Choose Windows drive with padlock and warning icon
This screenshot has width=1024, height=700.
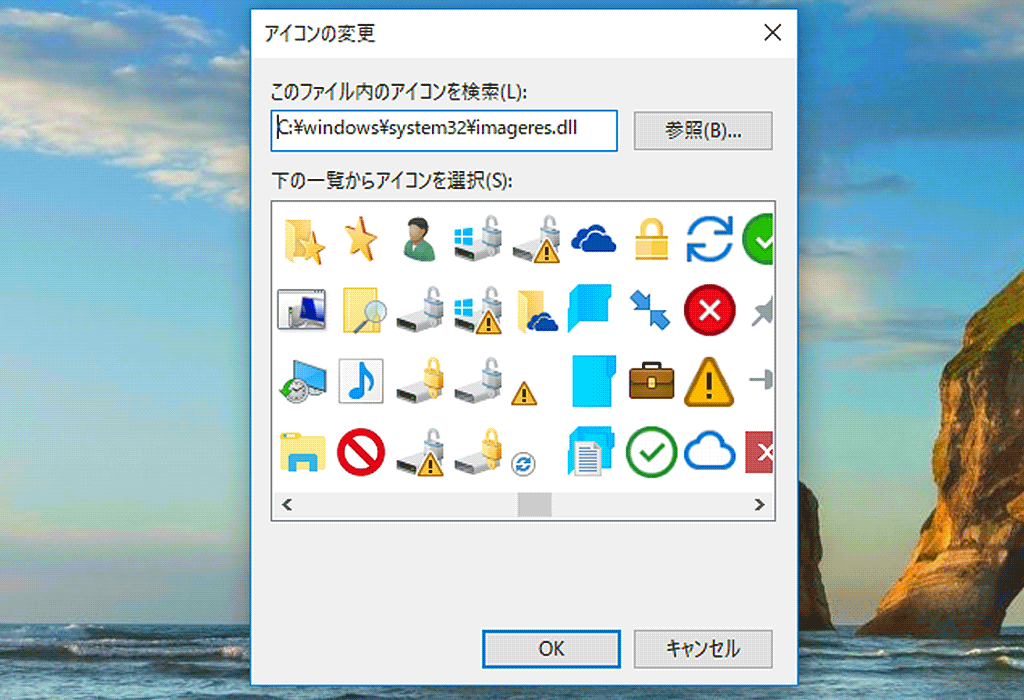[478, 310]
